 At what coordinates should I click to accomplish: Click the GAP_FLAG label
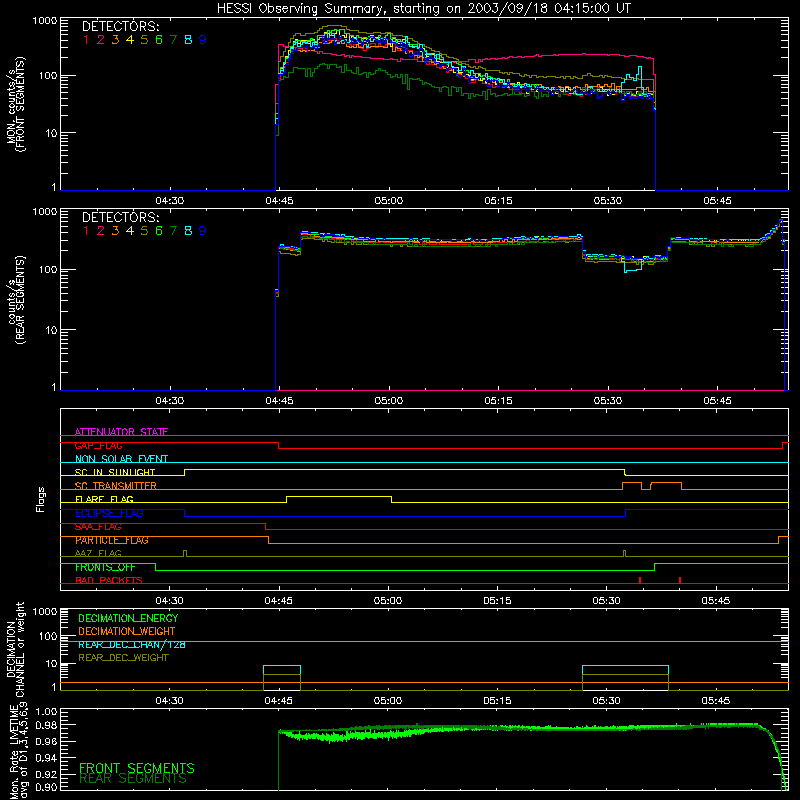98,445
